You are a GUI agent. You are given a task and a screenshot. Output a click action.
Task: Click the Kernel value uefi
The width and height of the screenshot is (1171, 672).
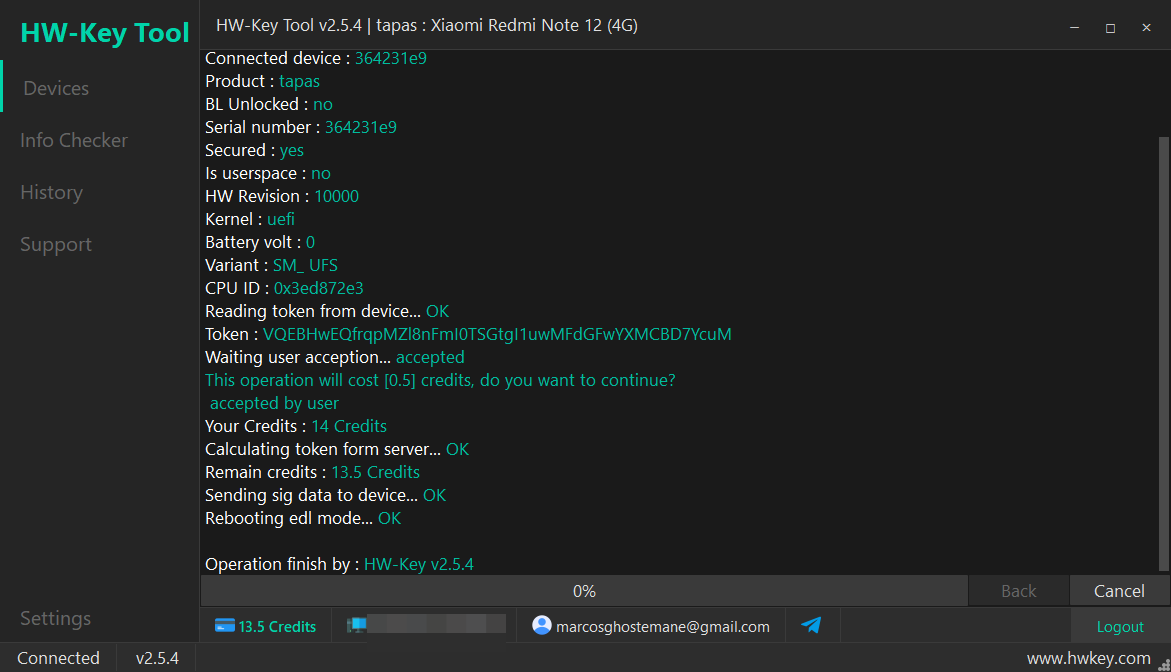point(281,220)
